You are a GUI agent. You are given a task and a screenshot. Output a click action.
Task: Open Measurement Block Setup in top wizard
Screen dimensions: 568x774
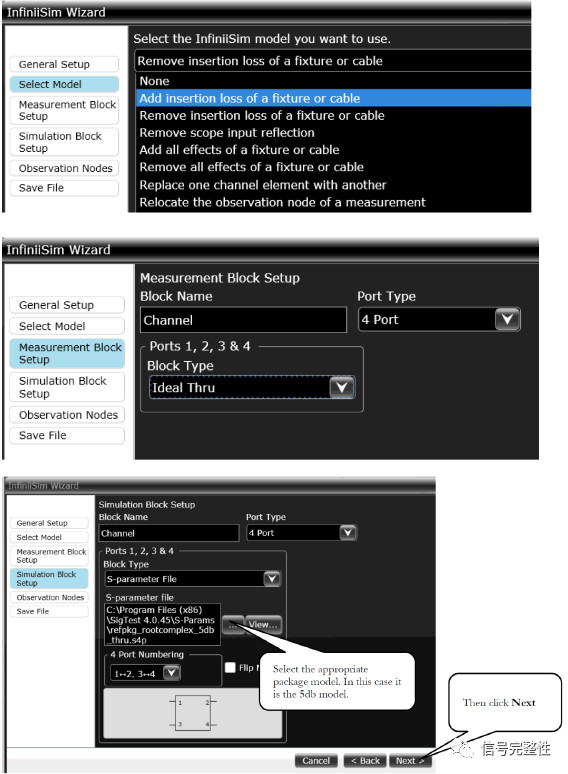[x=64, y=110]
